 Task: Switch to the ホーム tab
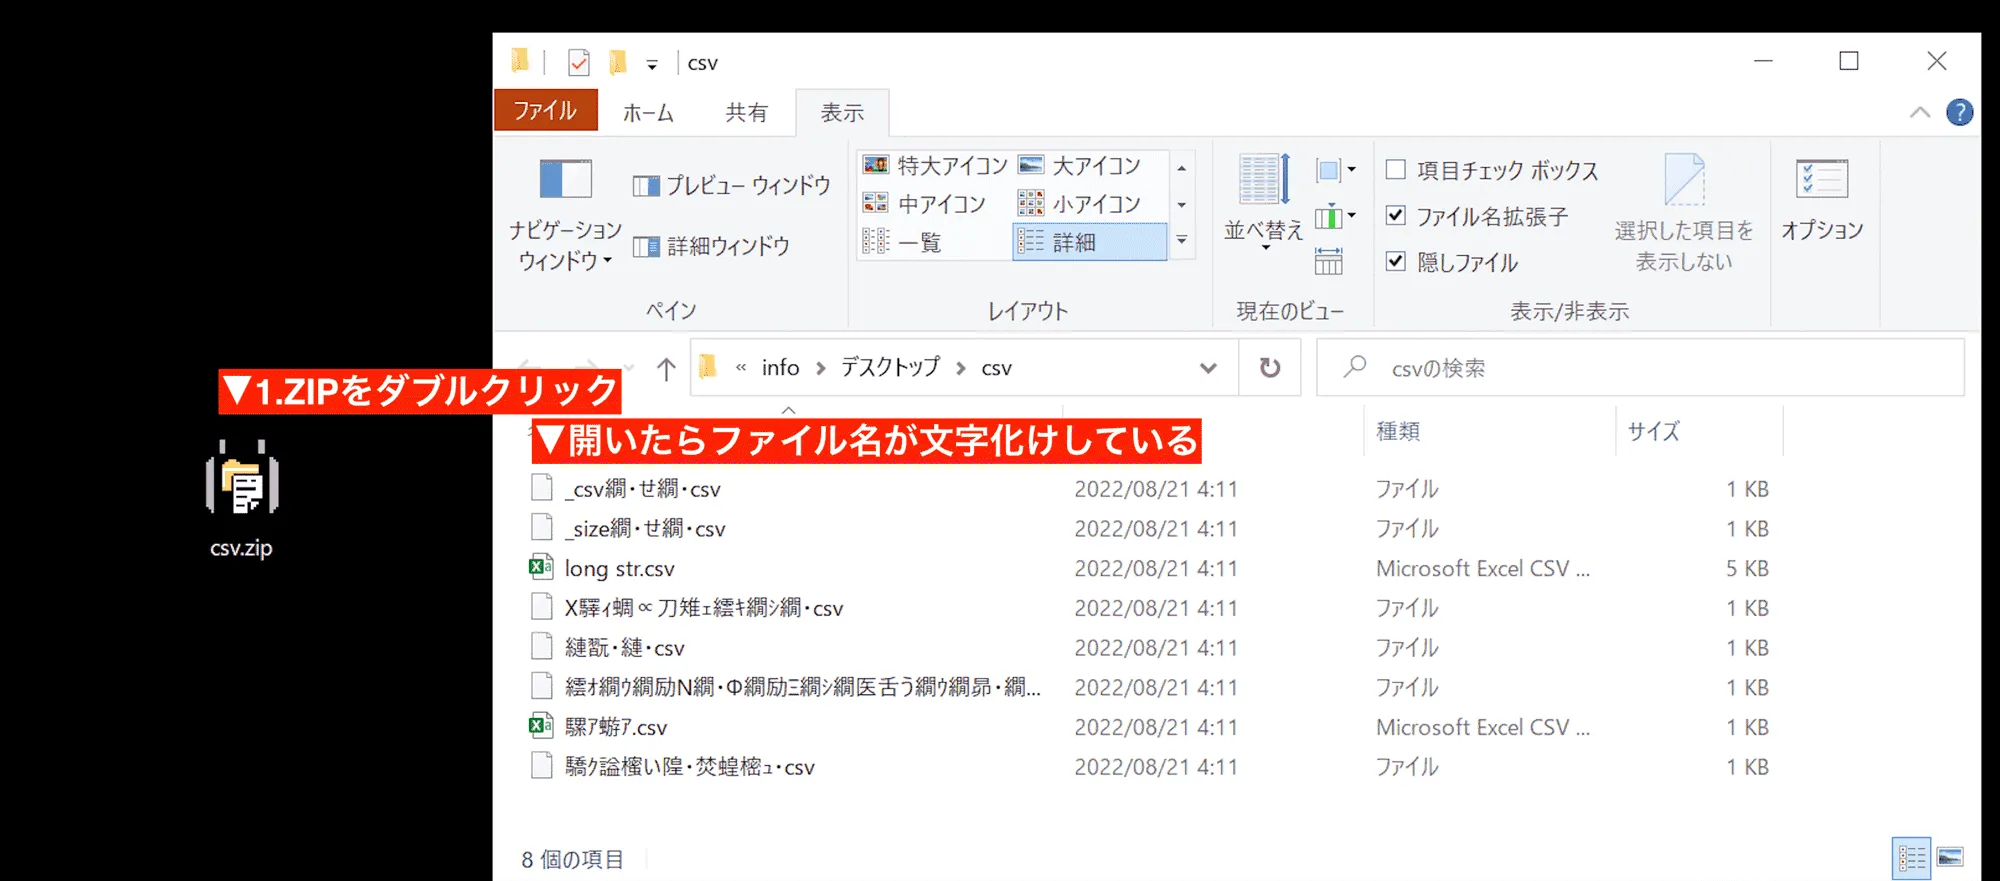(x=648, y=113)
